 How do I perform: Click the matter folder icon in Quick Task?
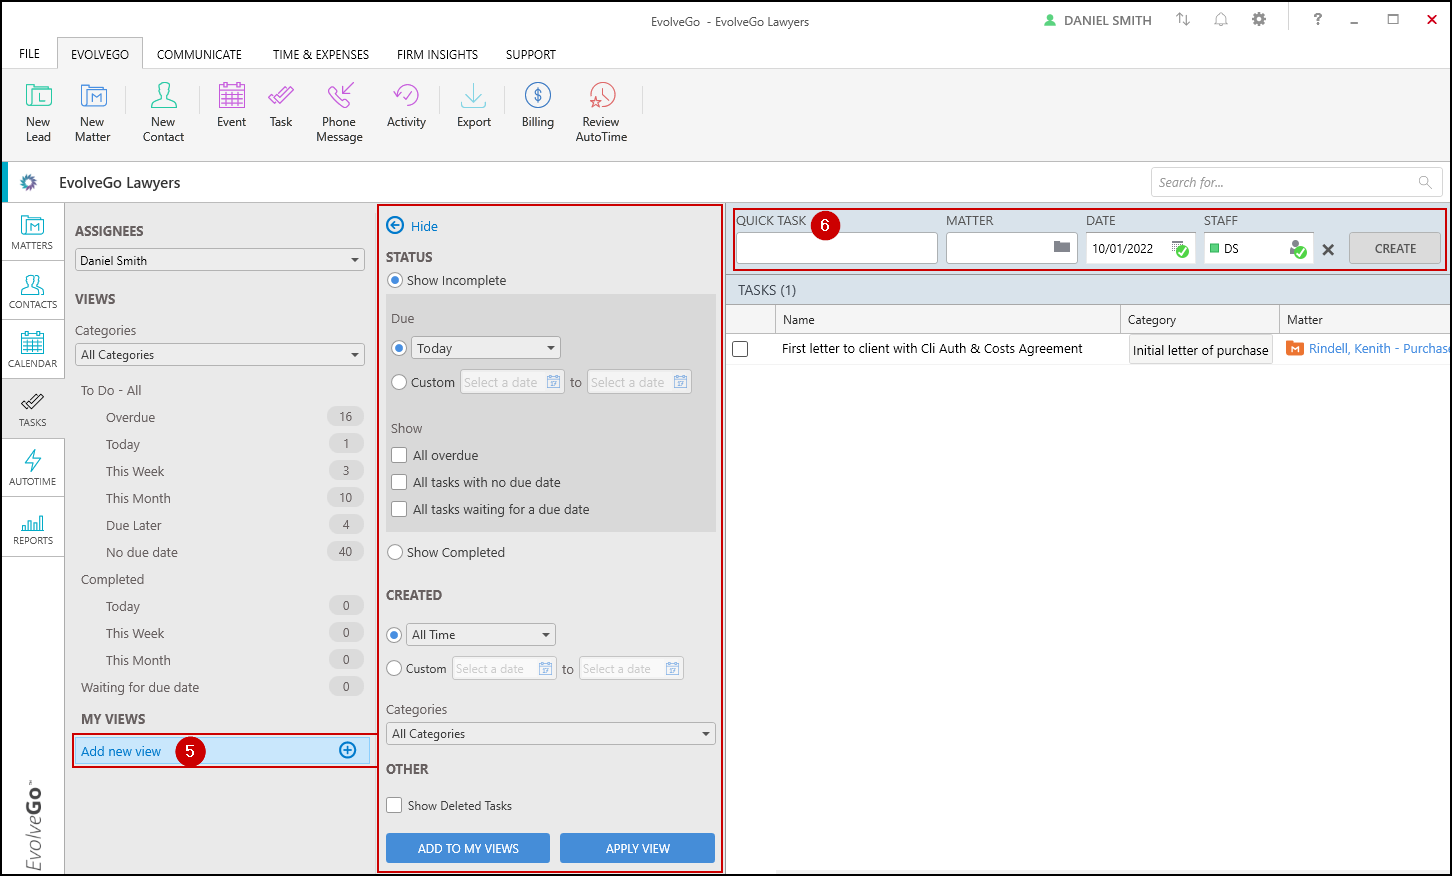pos(1061,247)
